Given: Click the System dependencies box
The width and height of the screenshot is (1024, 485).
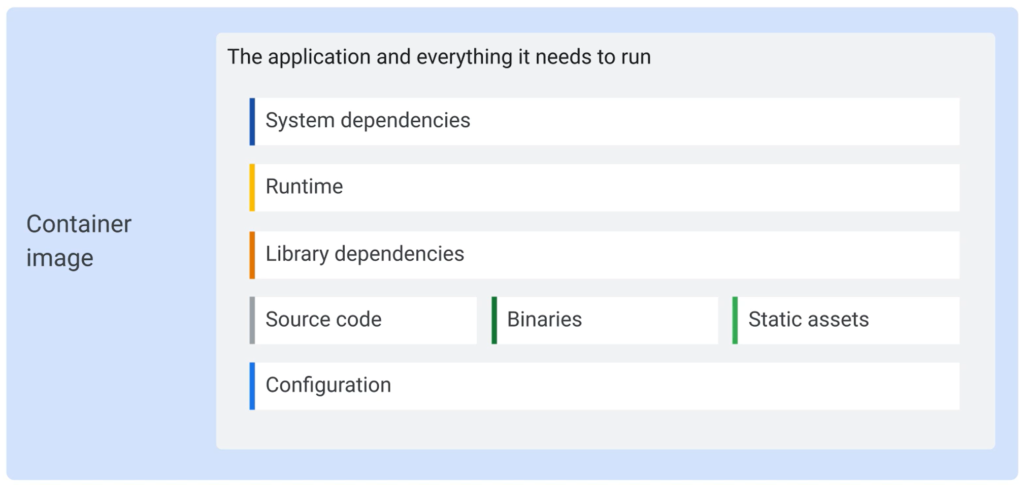Looking at the screenshot, I should tap(605, 121).
